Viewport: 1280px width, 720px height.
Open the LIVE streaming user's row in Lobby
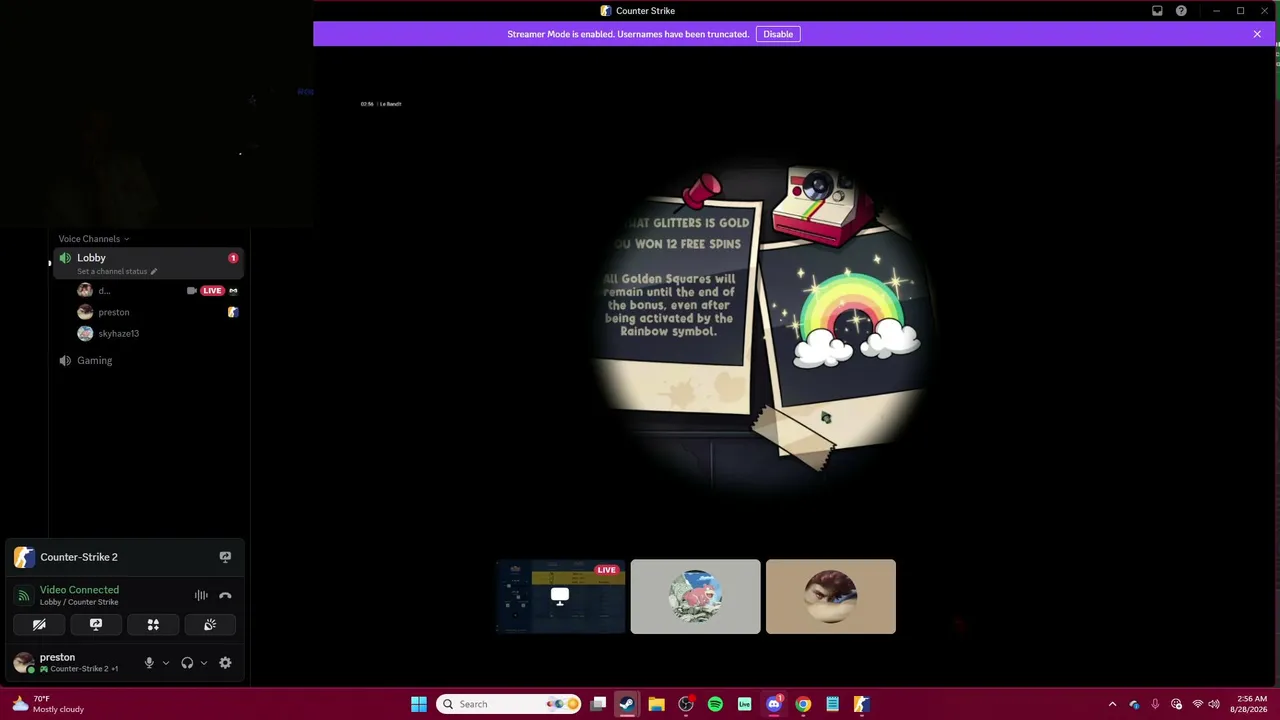(157, 291)
